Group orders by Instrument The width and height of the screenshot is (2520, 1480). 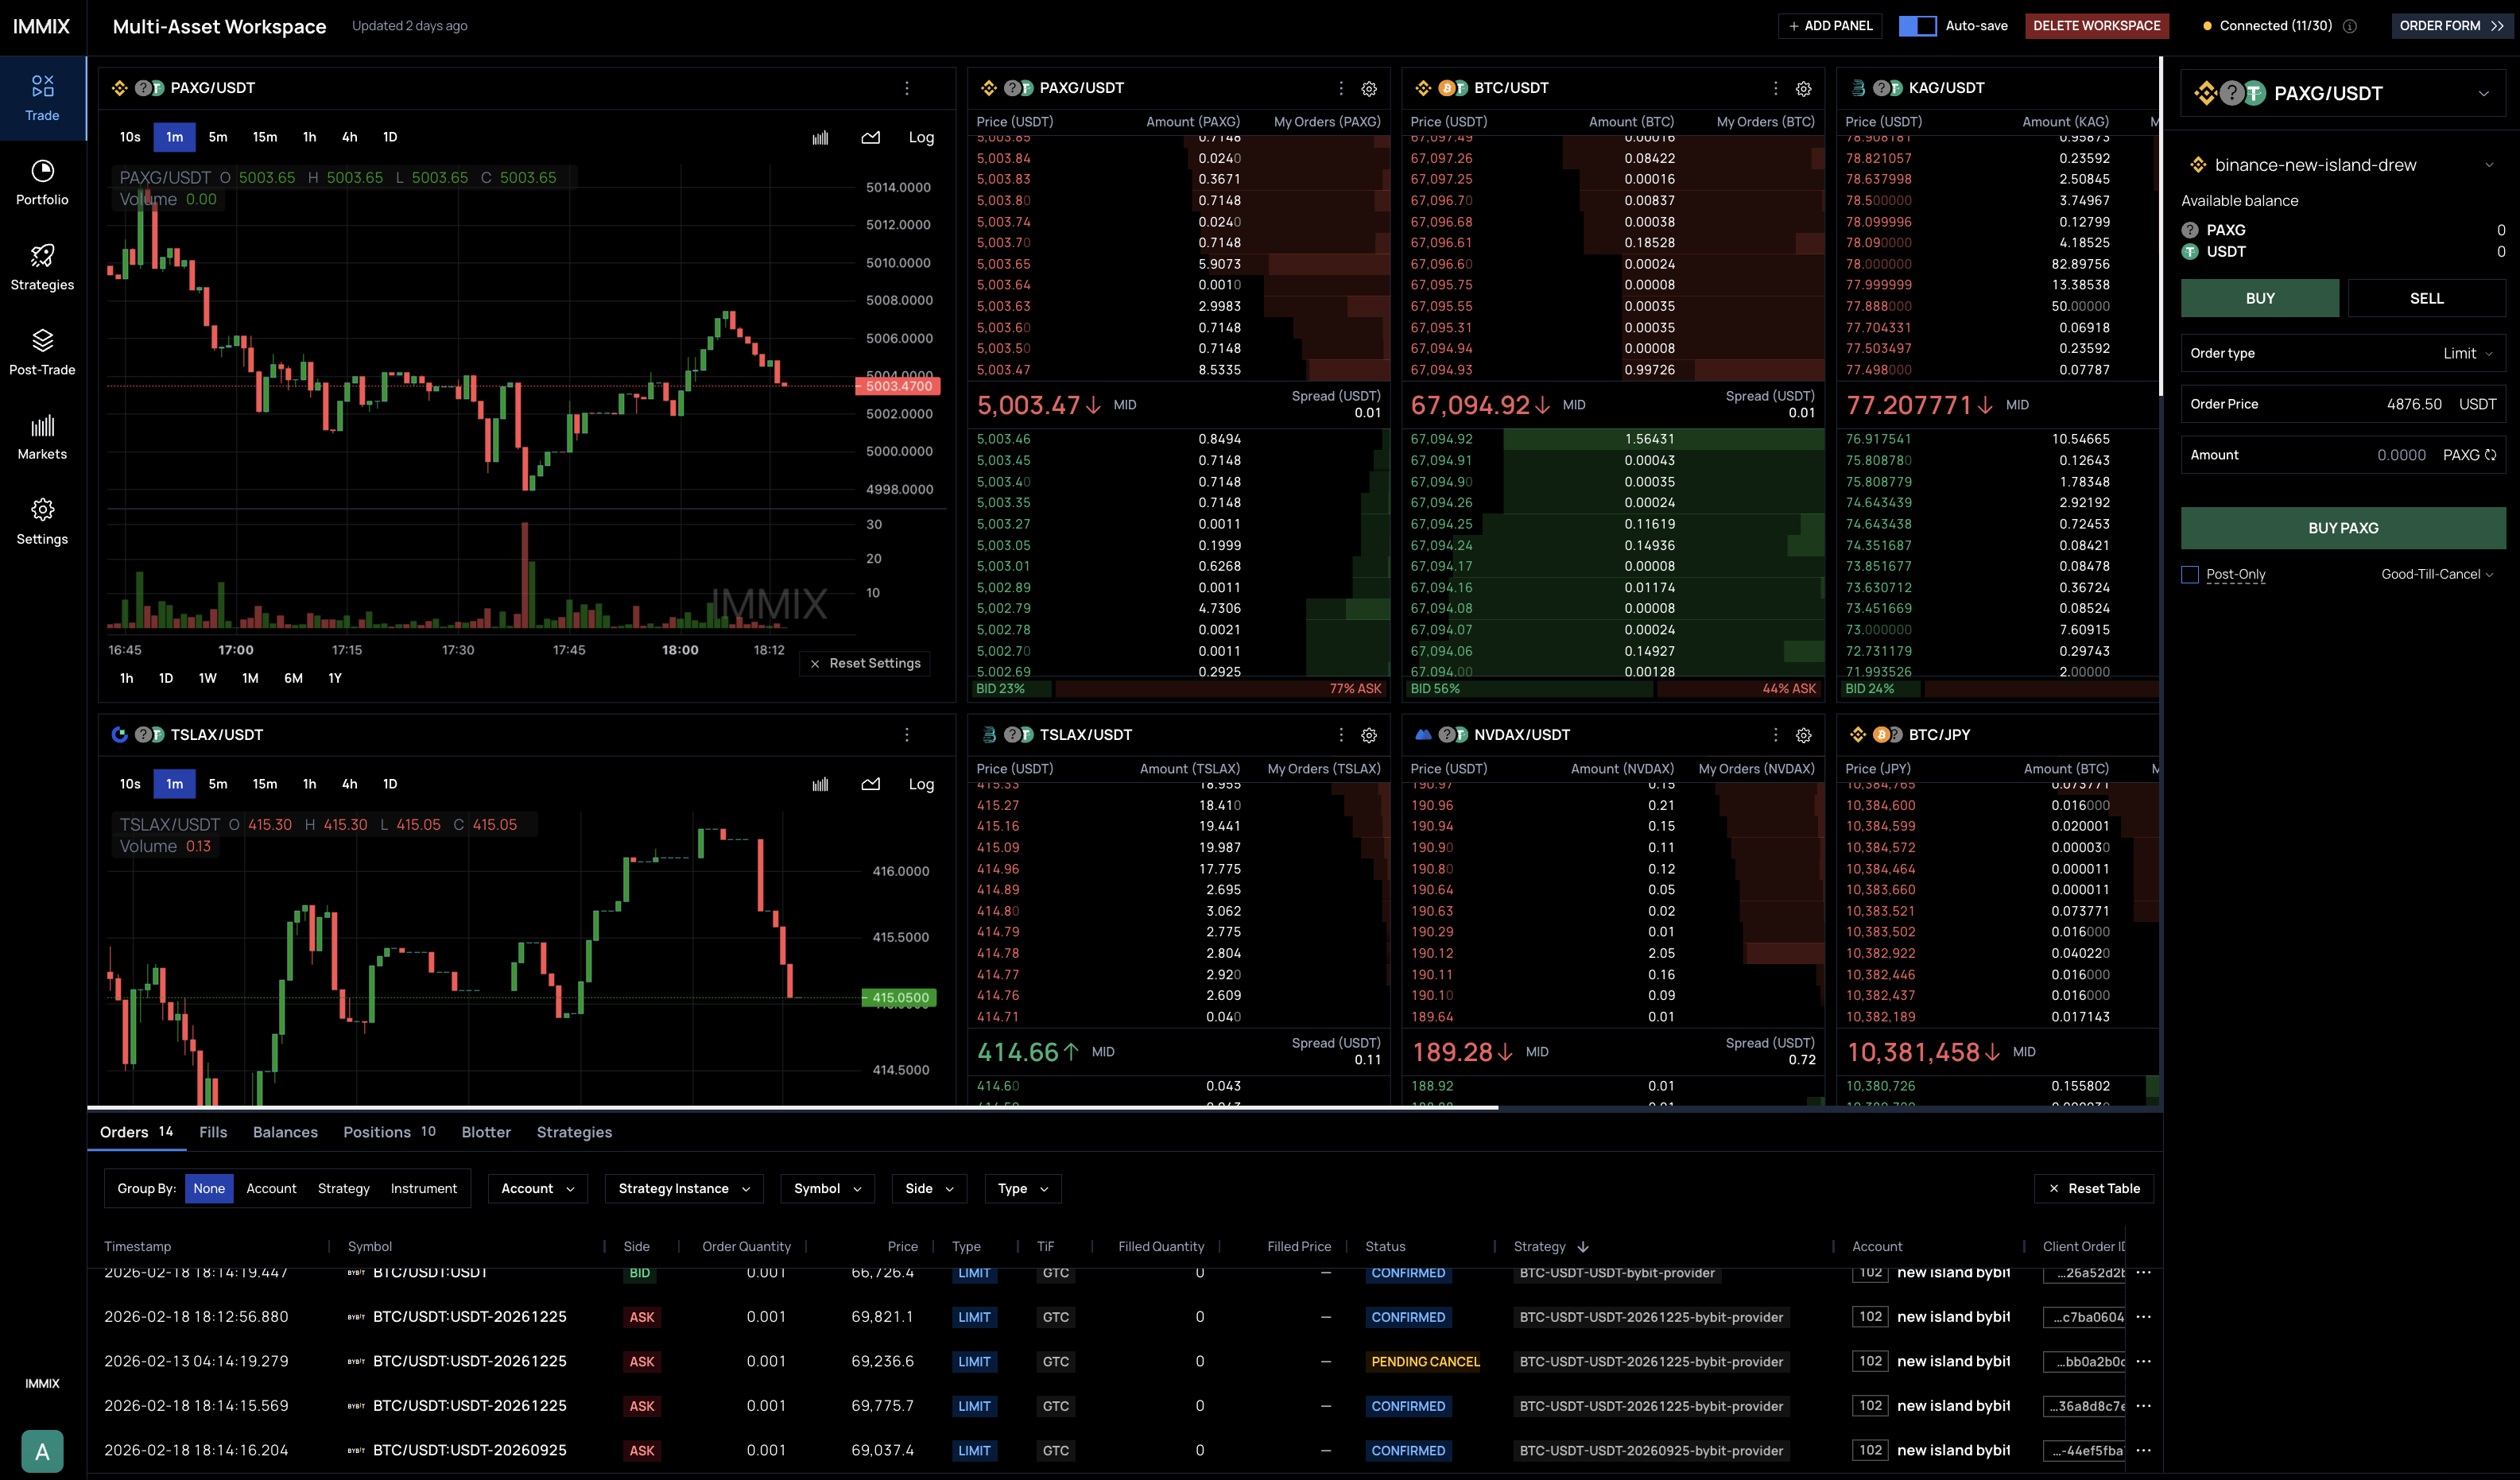click(423, 1189)
